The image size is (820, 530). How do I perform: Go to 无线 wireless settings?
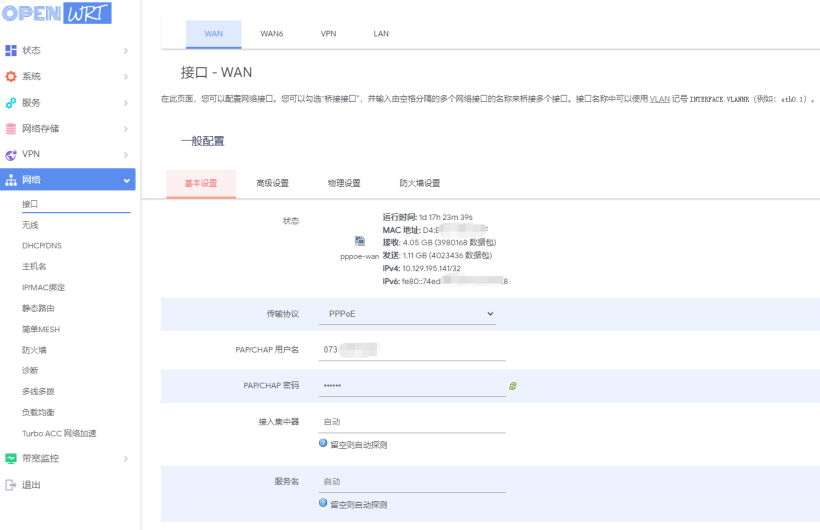(x=30, y=225)
